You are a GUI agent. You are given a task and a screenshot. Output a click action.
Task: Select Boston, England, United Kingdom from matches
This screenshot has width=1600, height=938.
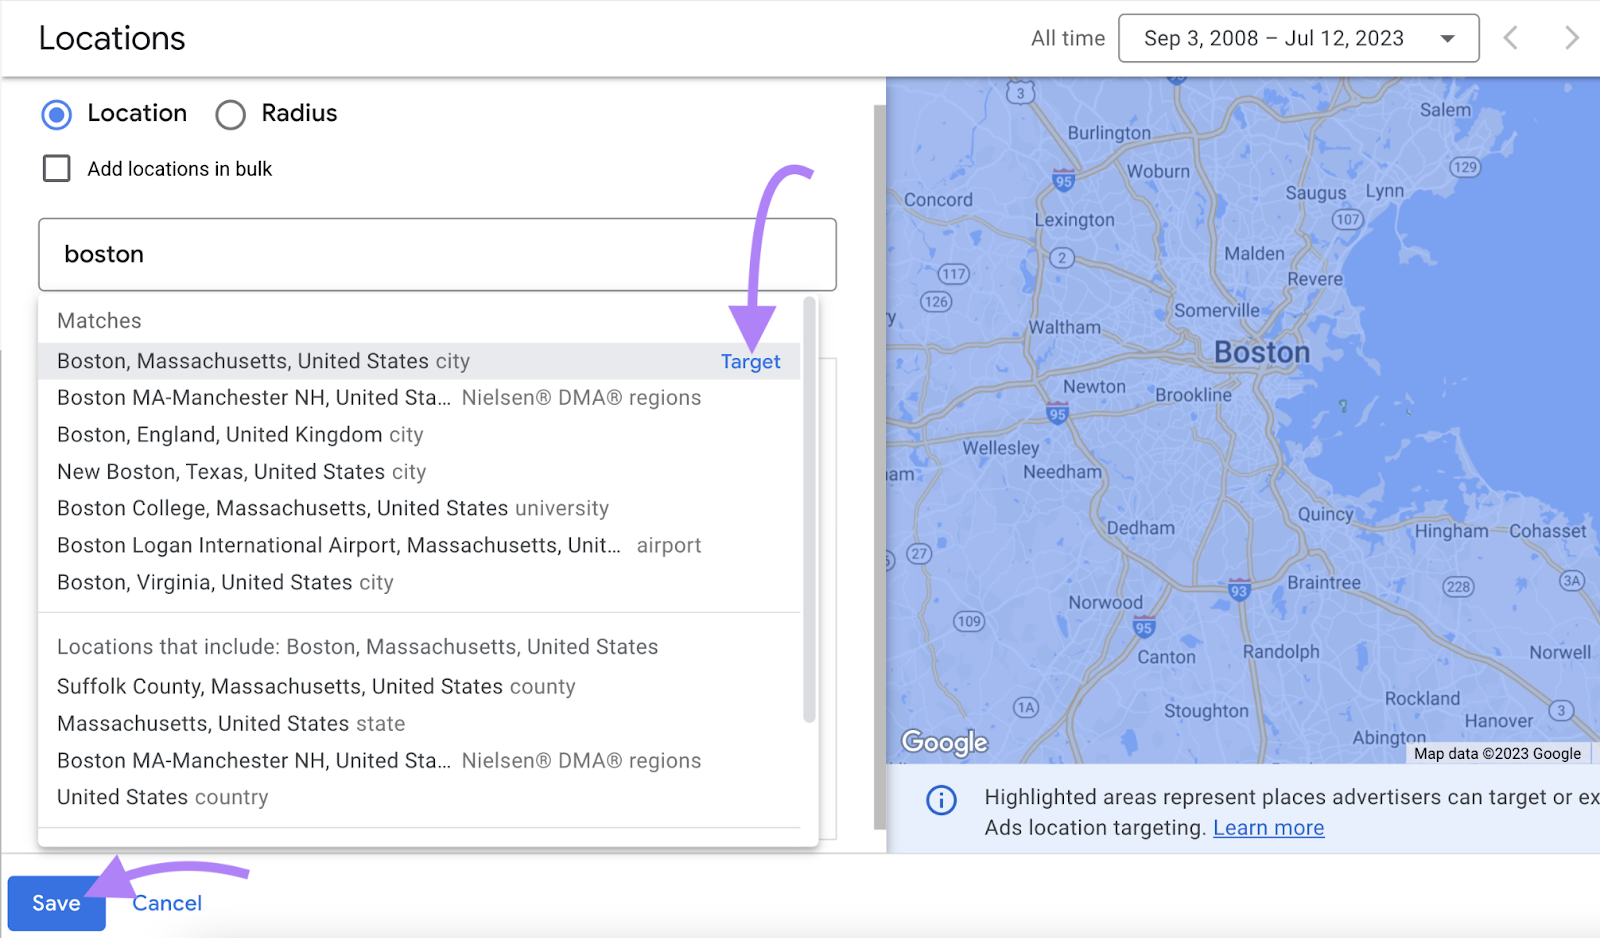coord(238,434)
